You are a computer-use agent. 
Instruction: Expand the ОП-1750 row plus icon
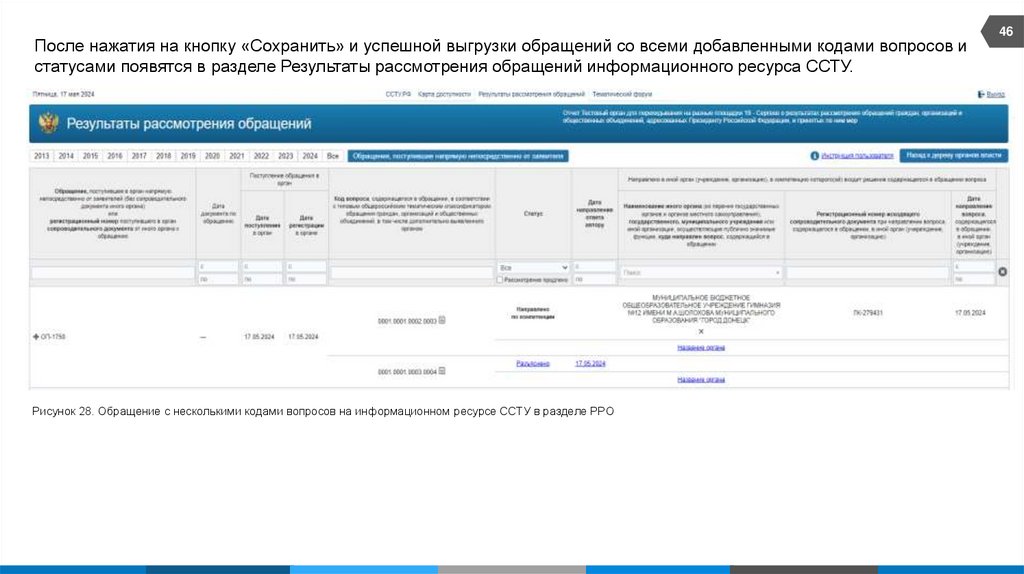pyautogui.click(x=36, y=337)
